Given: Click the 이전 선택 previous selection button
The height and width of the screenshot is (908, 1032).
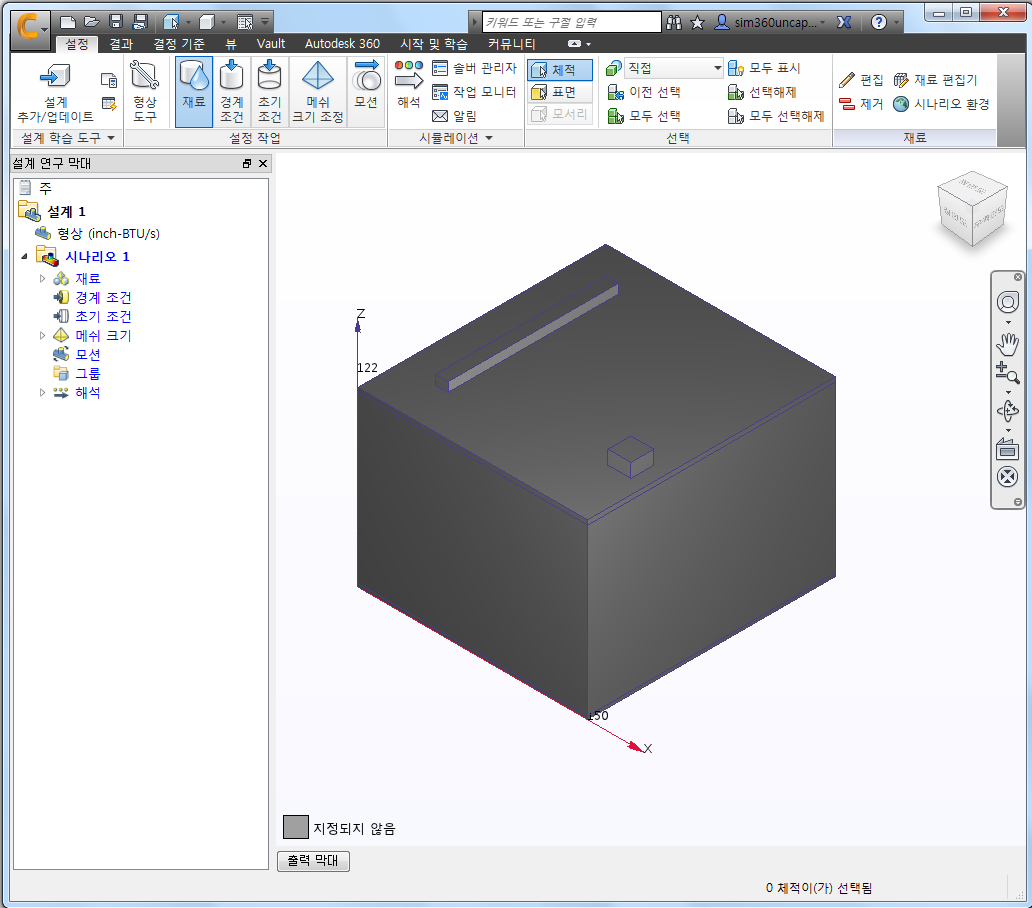Looking at the screenshot, I should pos(644,92).
